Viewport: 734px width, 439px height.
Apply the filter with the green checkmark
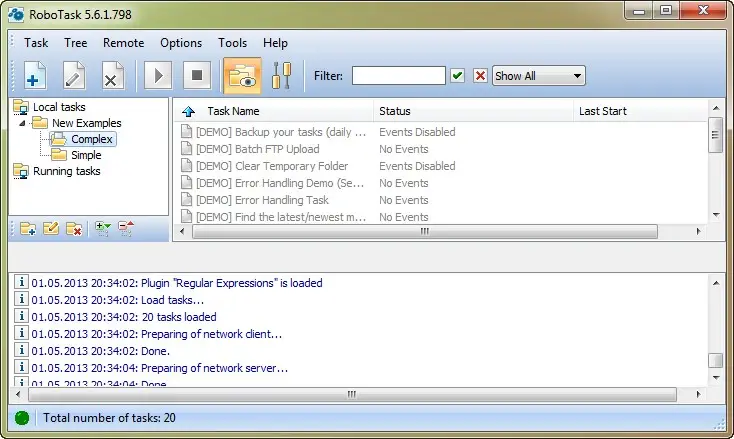tap(457, 75)
